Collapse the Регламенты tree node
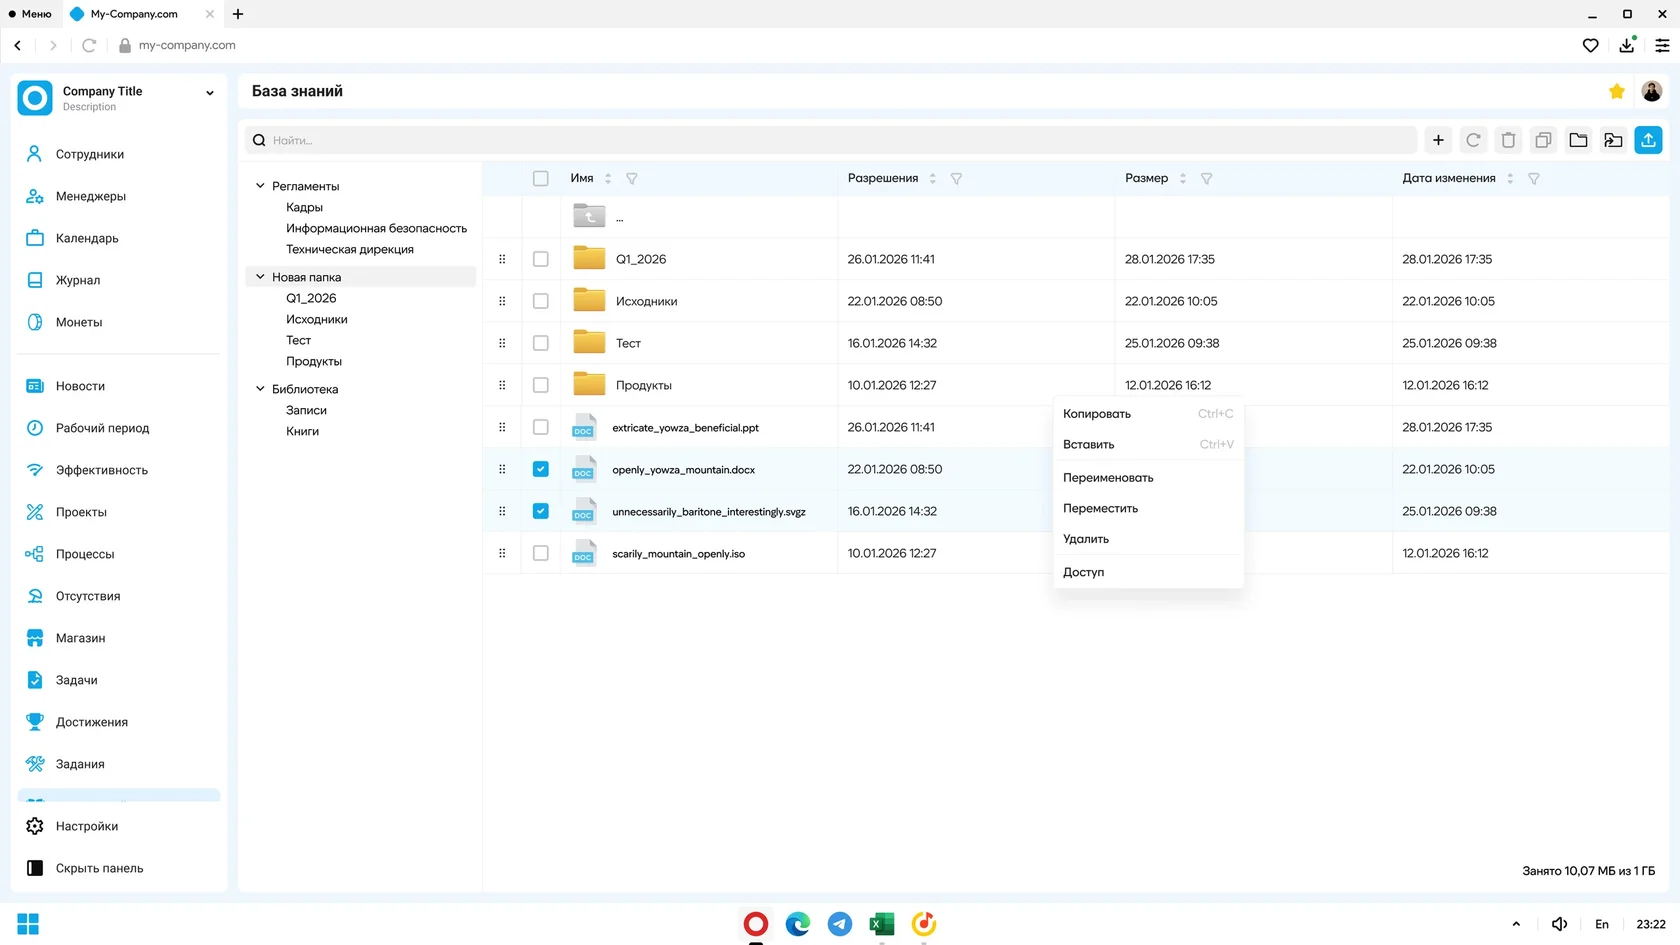The height and width of the screenshot is (945, 1680). click(x=260, y=186)
